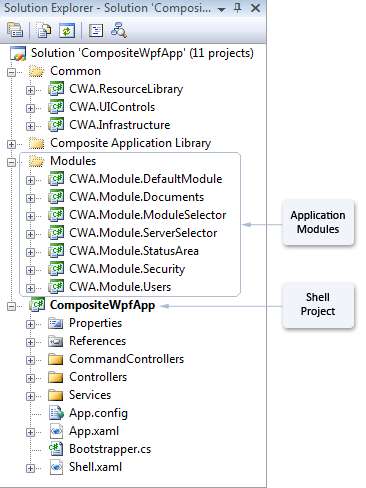
Task: Select the CommandControllers folder
Action: pyautogui.click(x=127, y=359)
